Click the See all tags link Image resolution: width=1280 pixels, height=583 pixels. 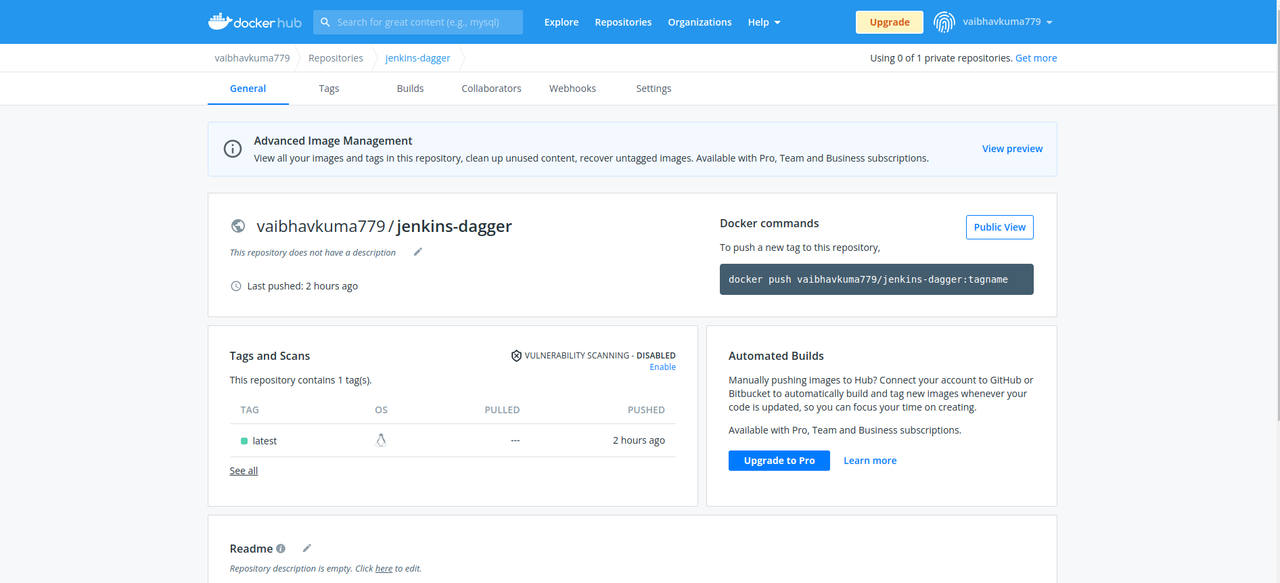(244, 471)
